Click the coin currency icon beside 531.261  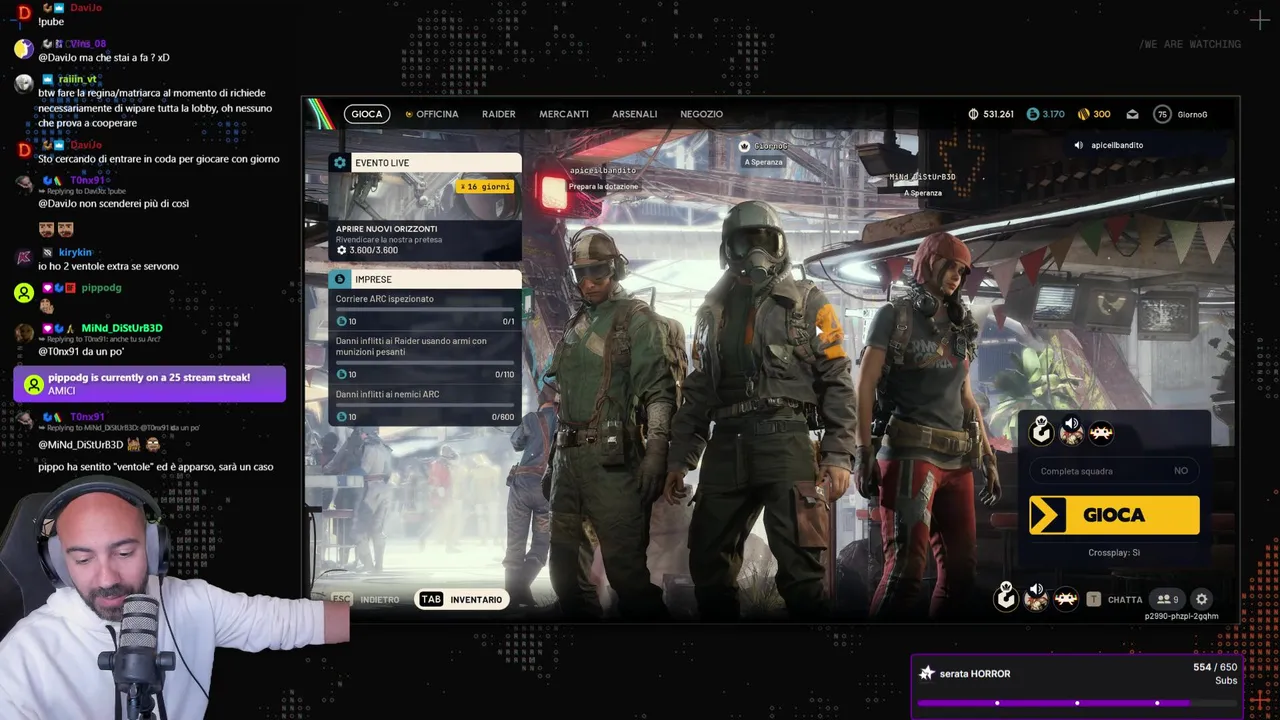973,114
